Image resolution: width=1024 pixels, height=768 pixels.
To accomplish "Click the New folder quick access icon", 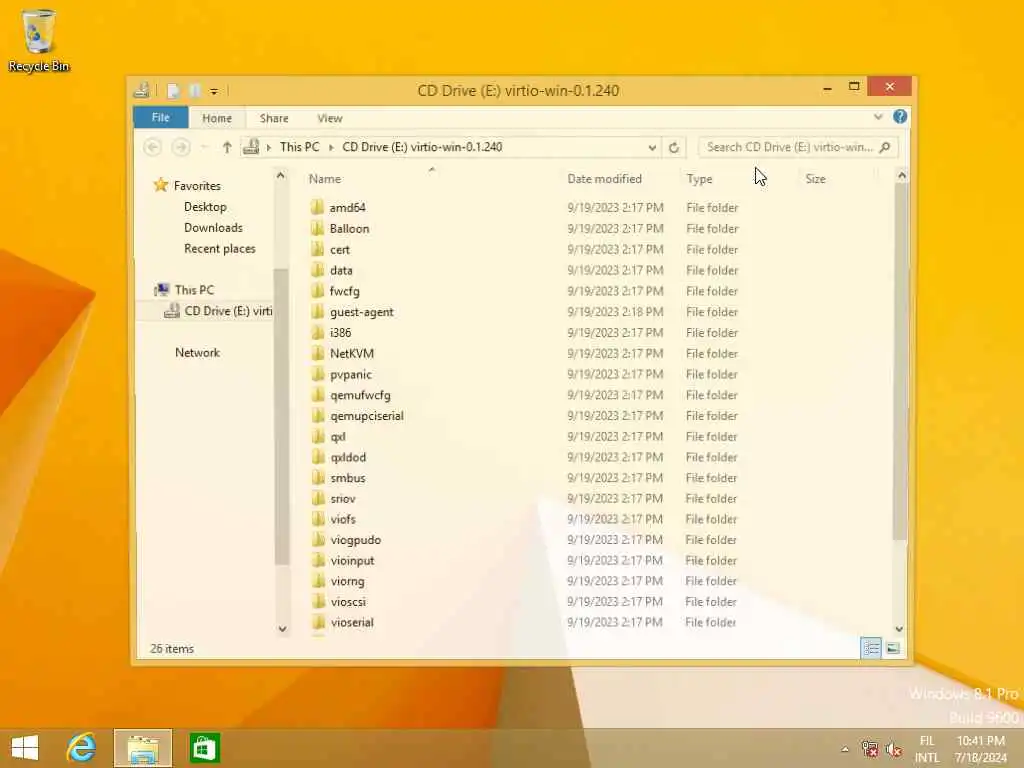I will coord(195,91).
